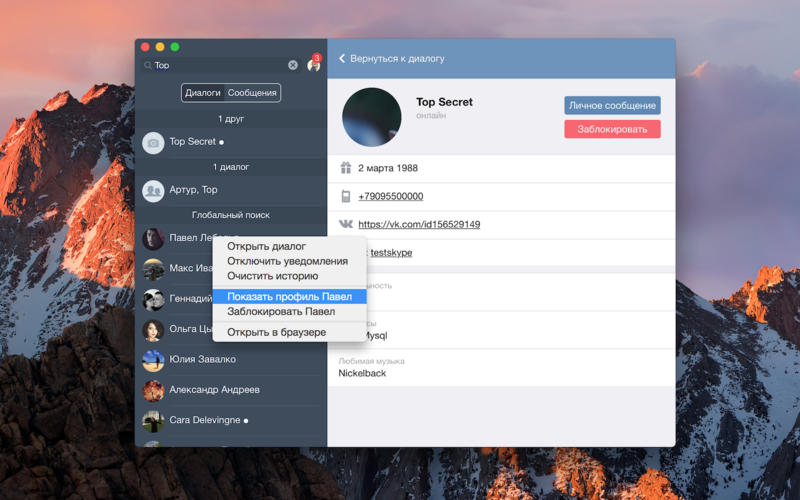The width and height of the screenshot is (800, 500).
Task: Click Cara Delevingne's avatar
Action: pos(153,421)
